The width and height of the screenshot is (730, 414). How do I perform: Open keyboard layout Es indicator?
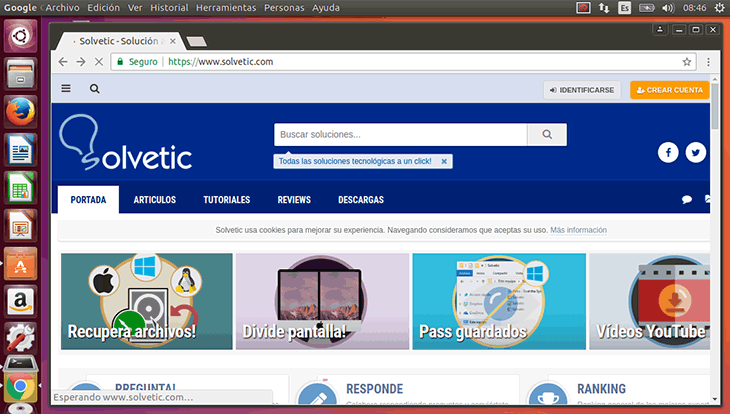(624, 8)
